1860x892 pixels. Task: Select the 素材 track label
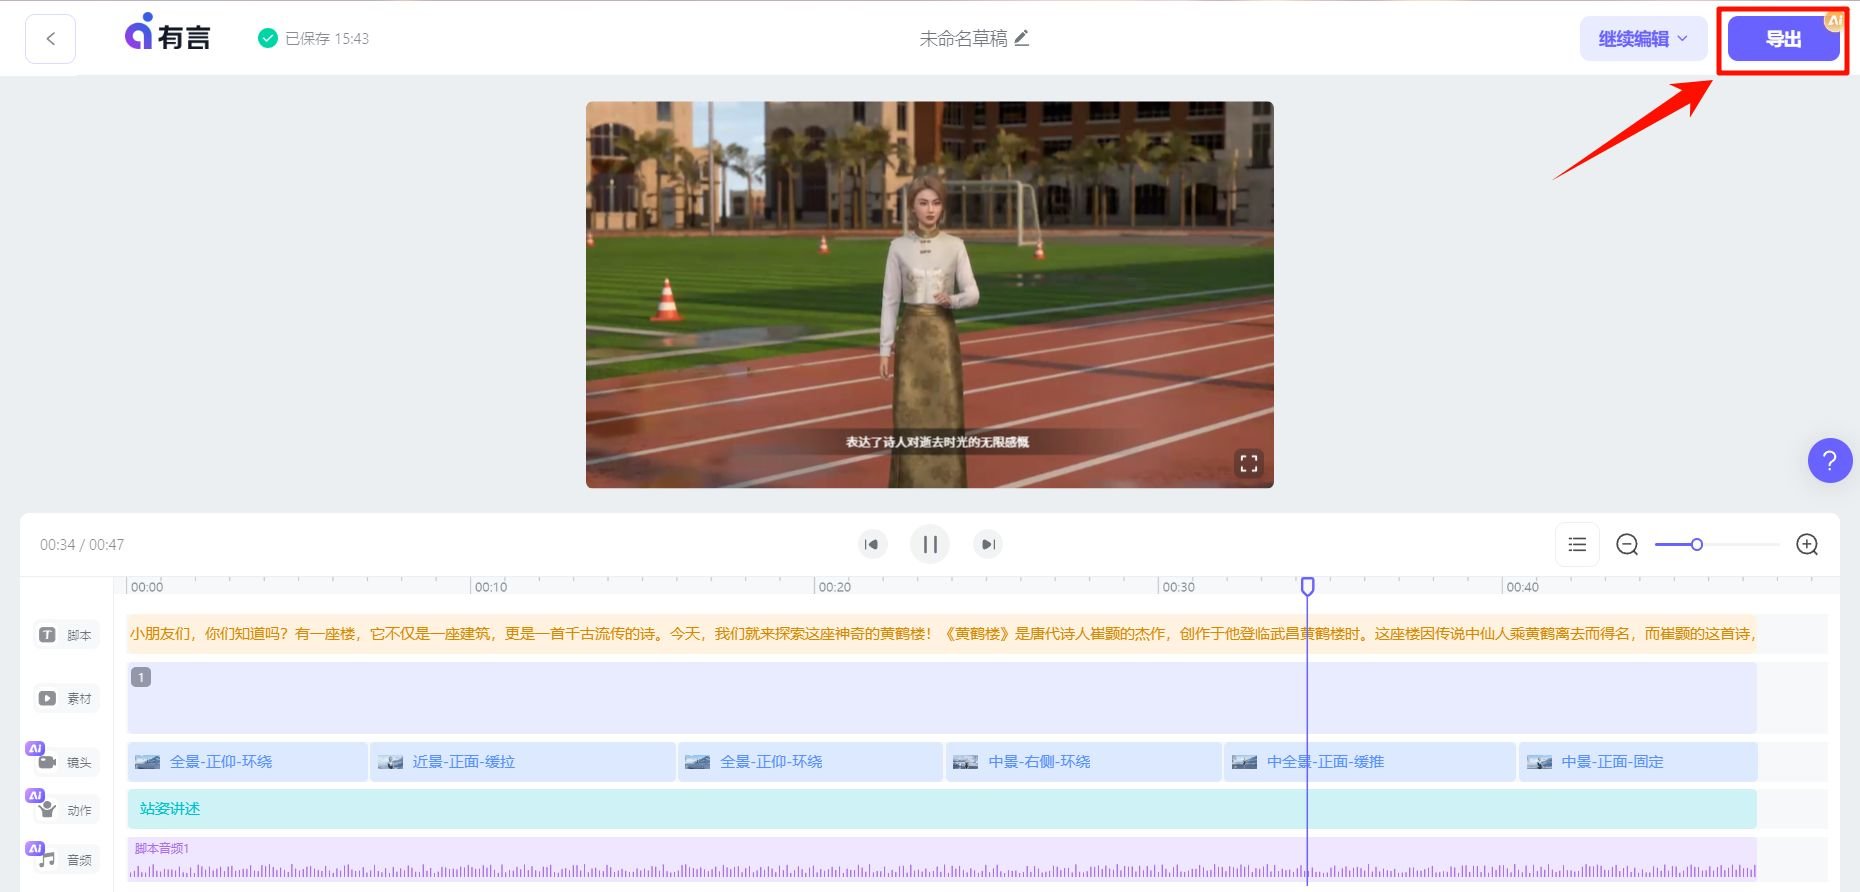(66, 698)
